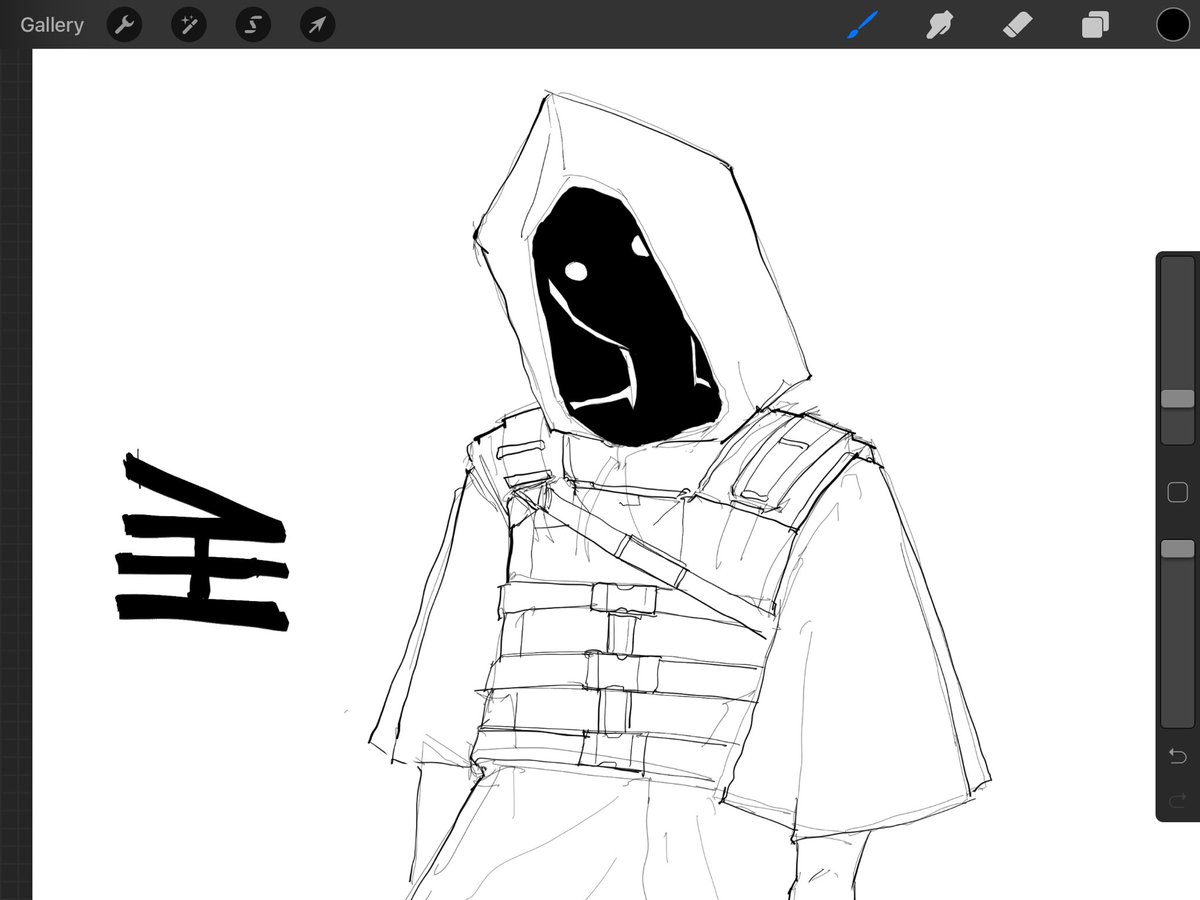Screen dimensions: 1200x900
Task: Open the Layers panel
Action: coord(1095,25)
